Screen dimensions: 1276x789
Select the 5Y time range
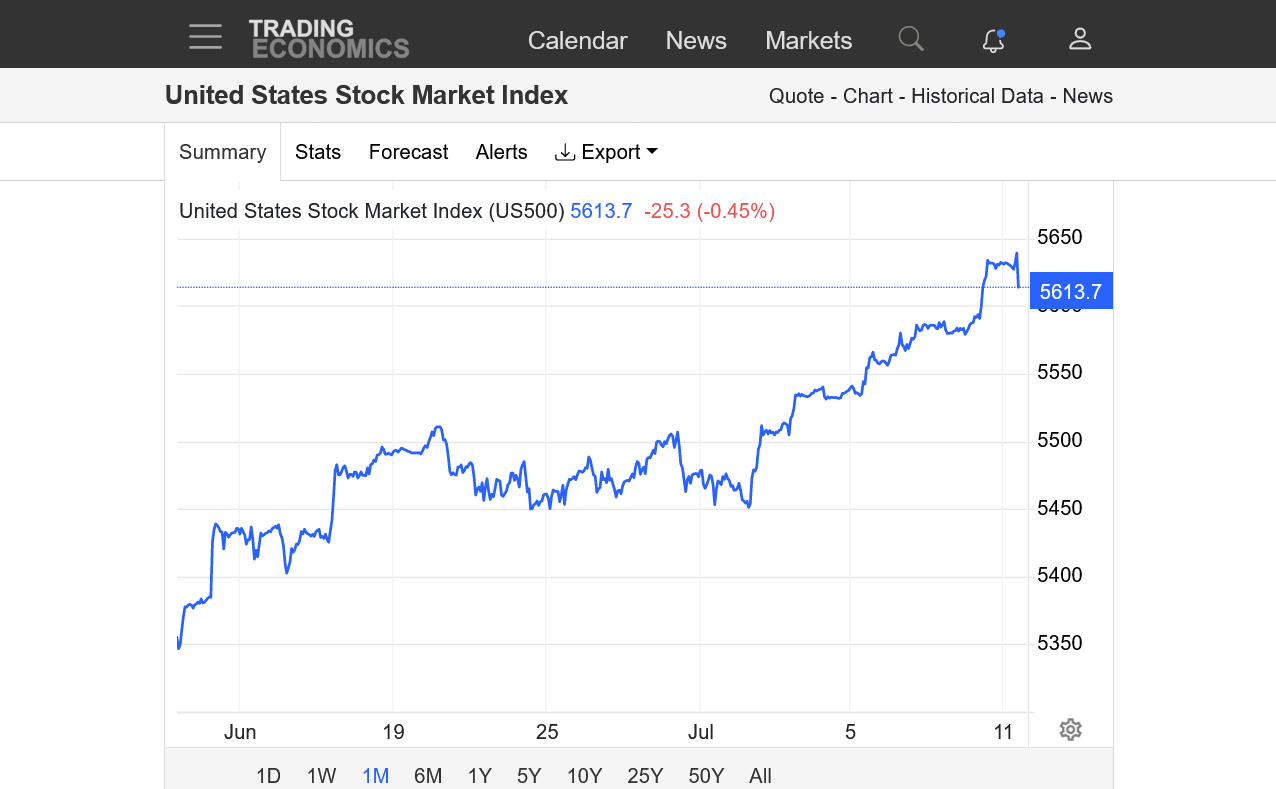[529, 776]
